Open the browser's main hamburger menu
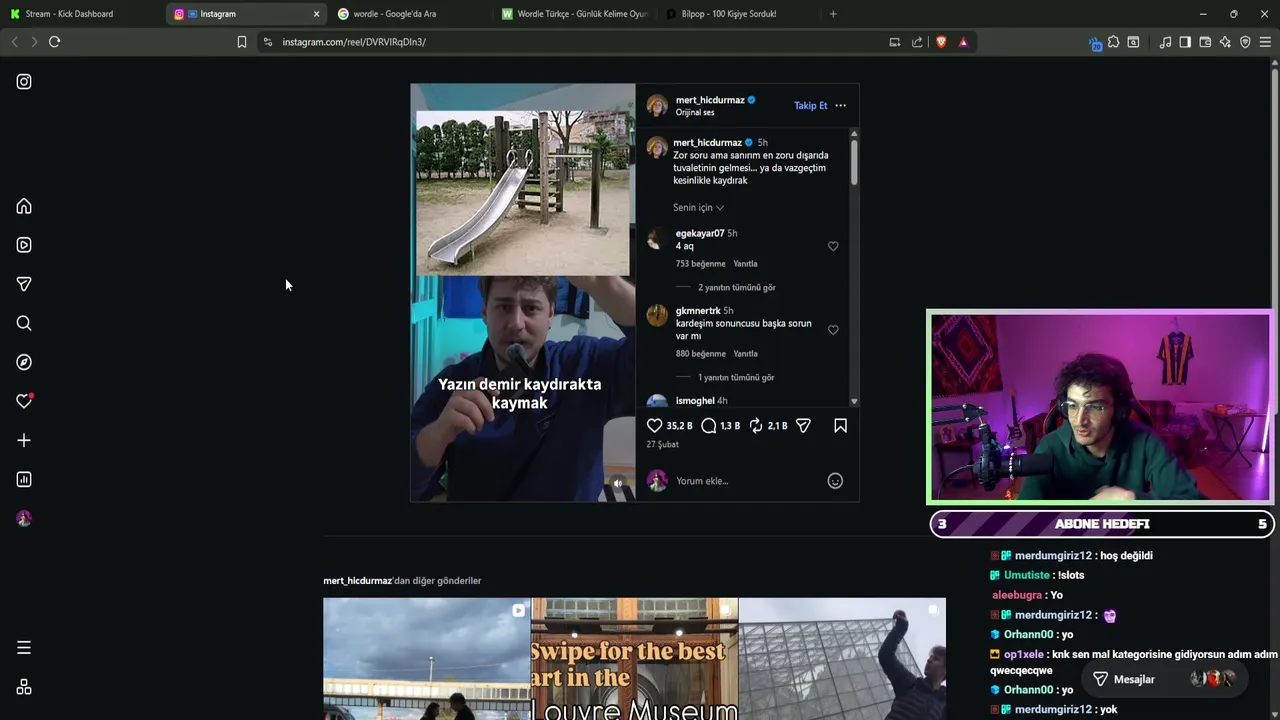The height and width of the screenshot is (720, 1280). [1265, 42]
